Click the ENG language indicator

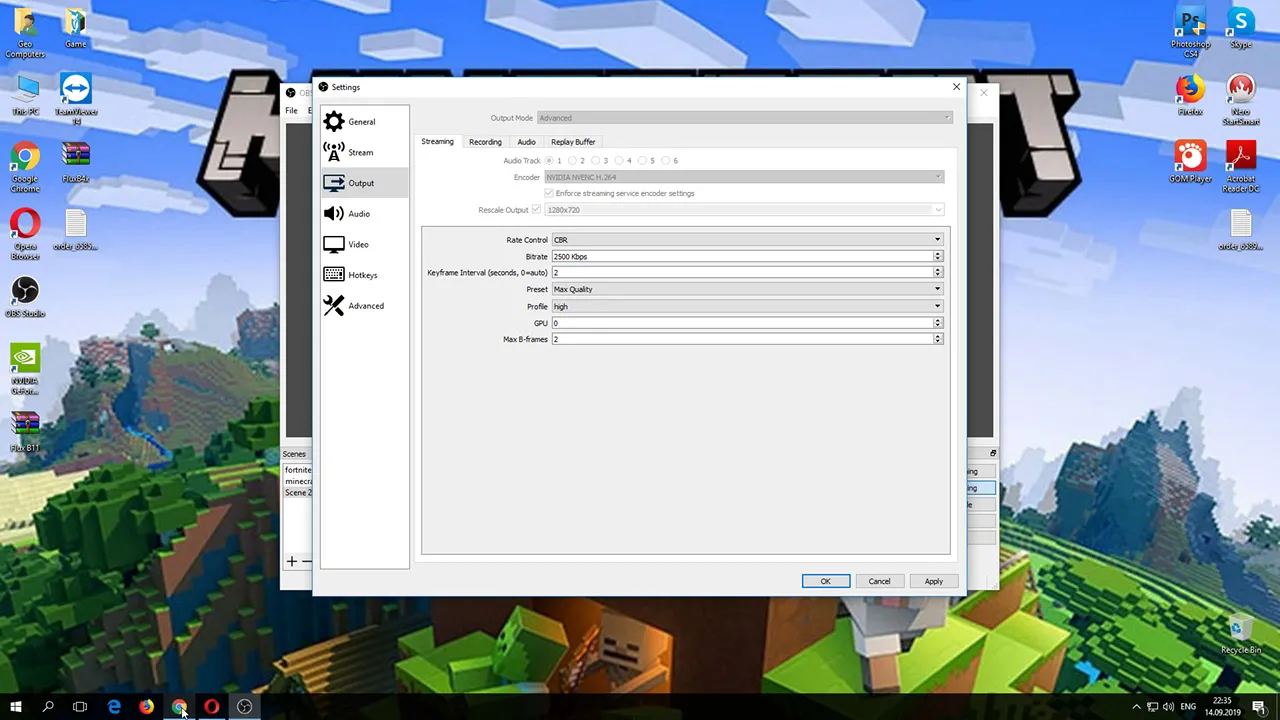1188,707
